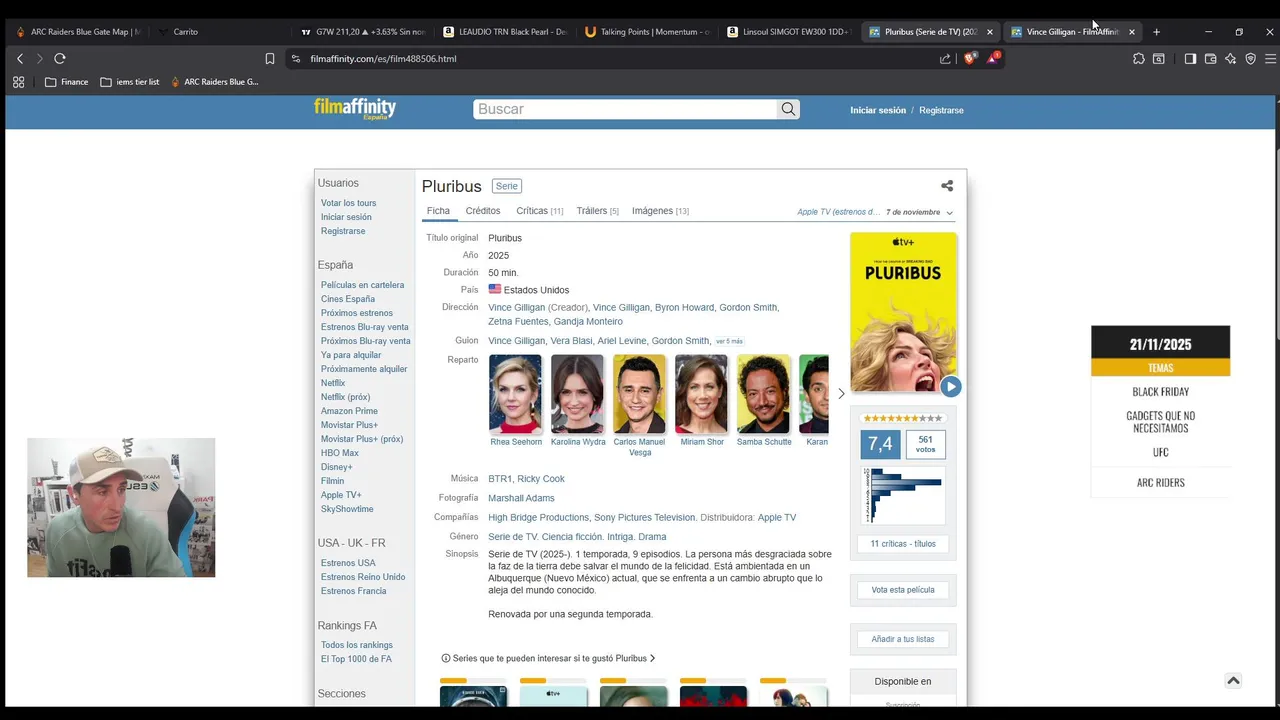Open '11 críticas - títulos' link
The width and height of the screenshot is (1280, 720).
903,544
